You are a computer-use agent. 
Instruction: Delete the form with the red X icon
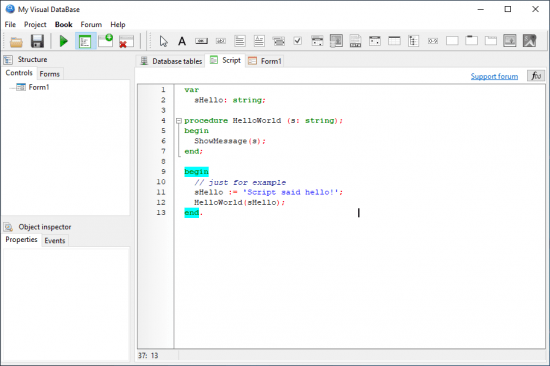click(x=126, y=41)
